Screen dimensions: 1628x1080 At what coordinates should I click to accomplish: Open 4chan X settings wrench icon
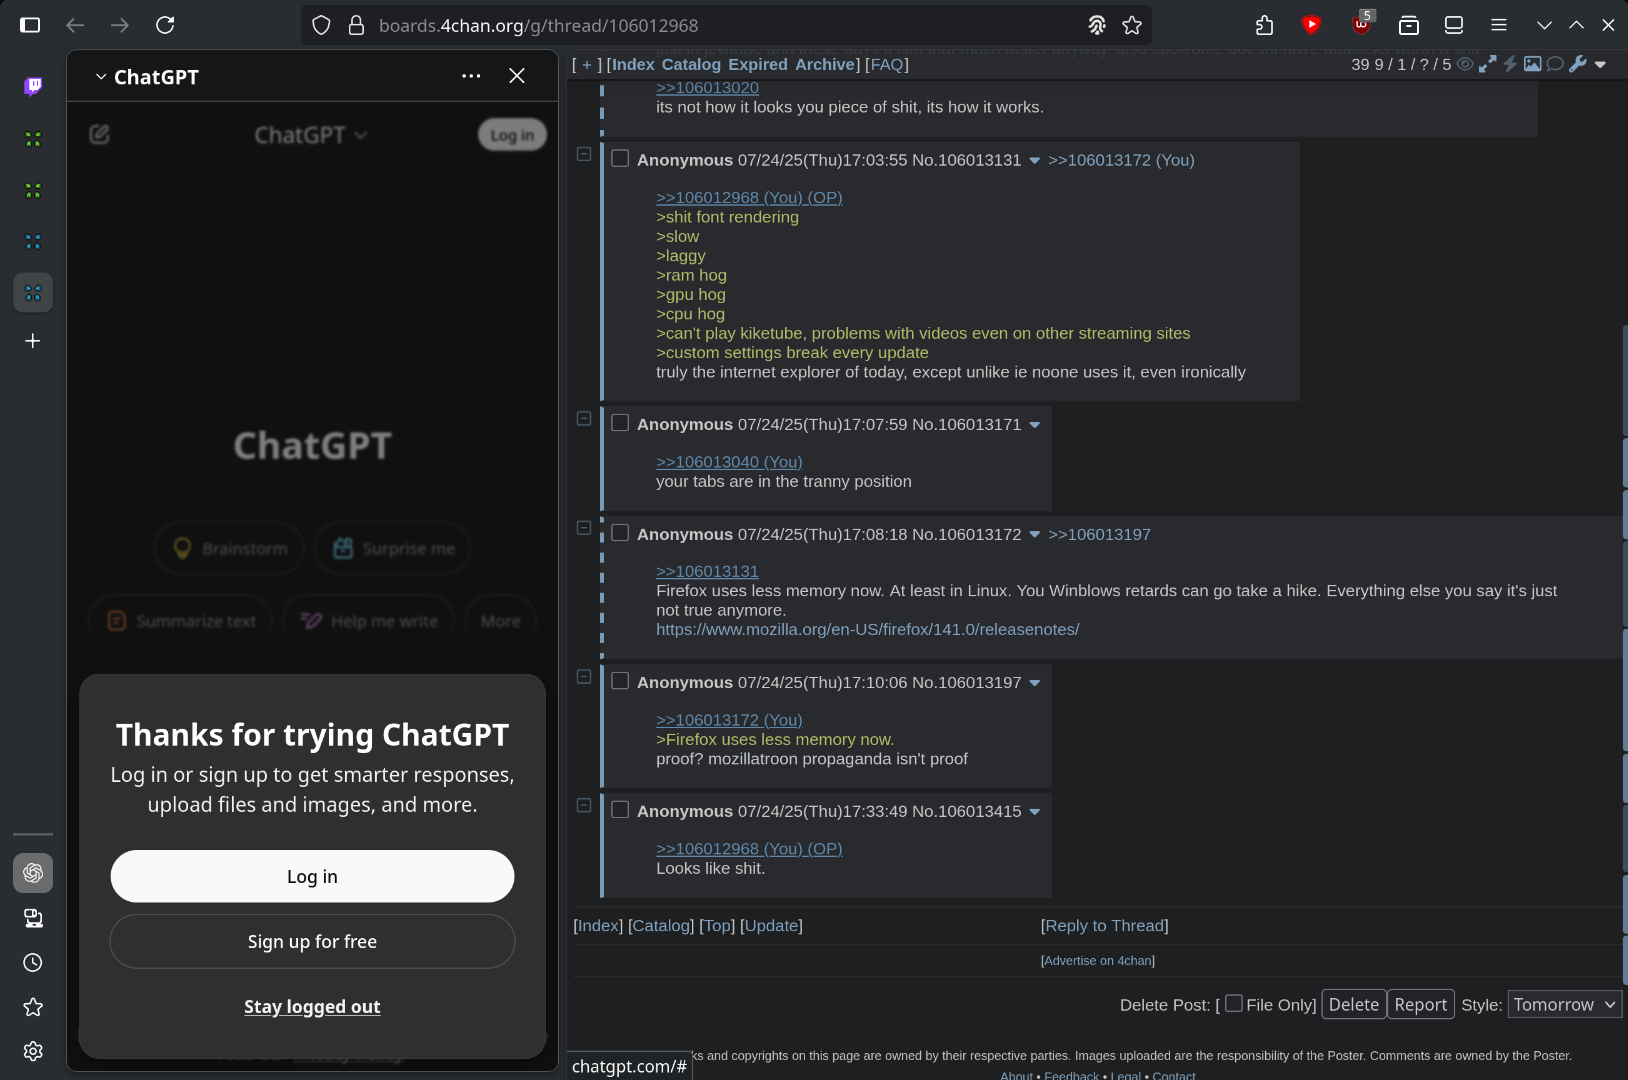click(x=1578, y=64)
